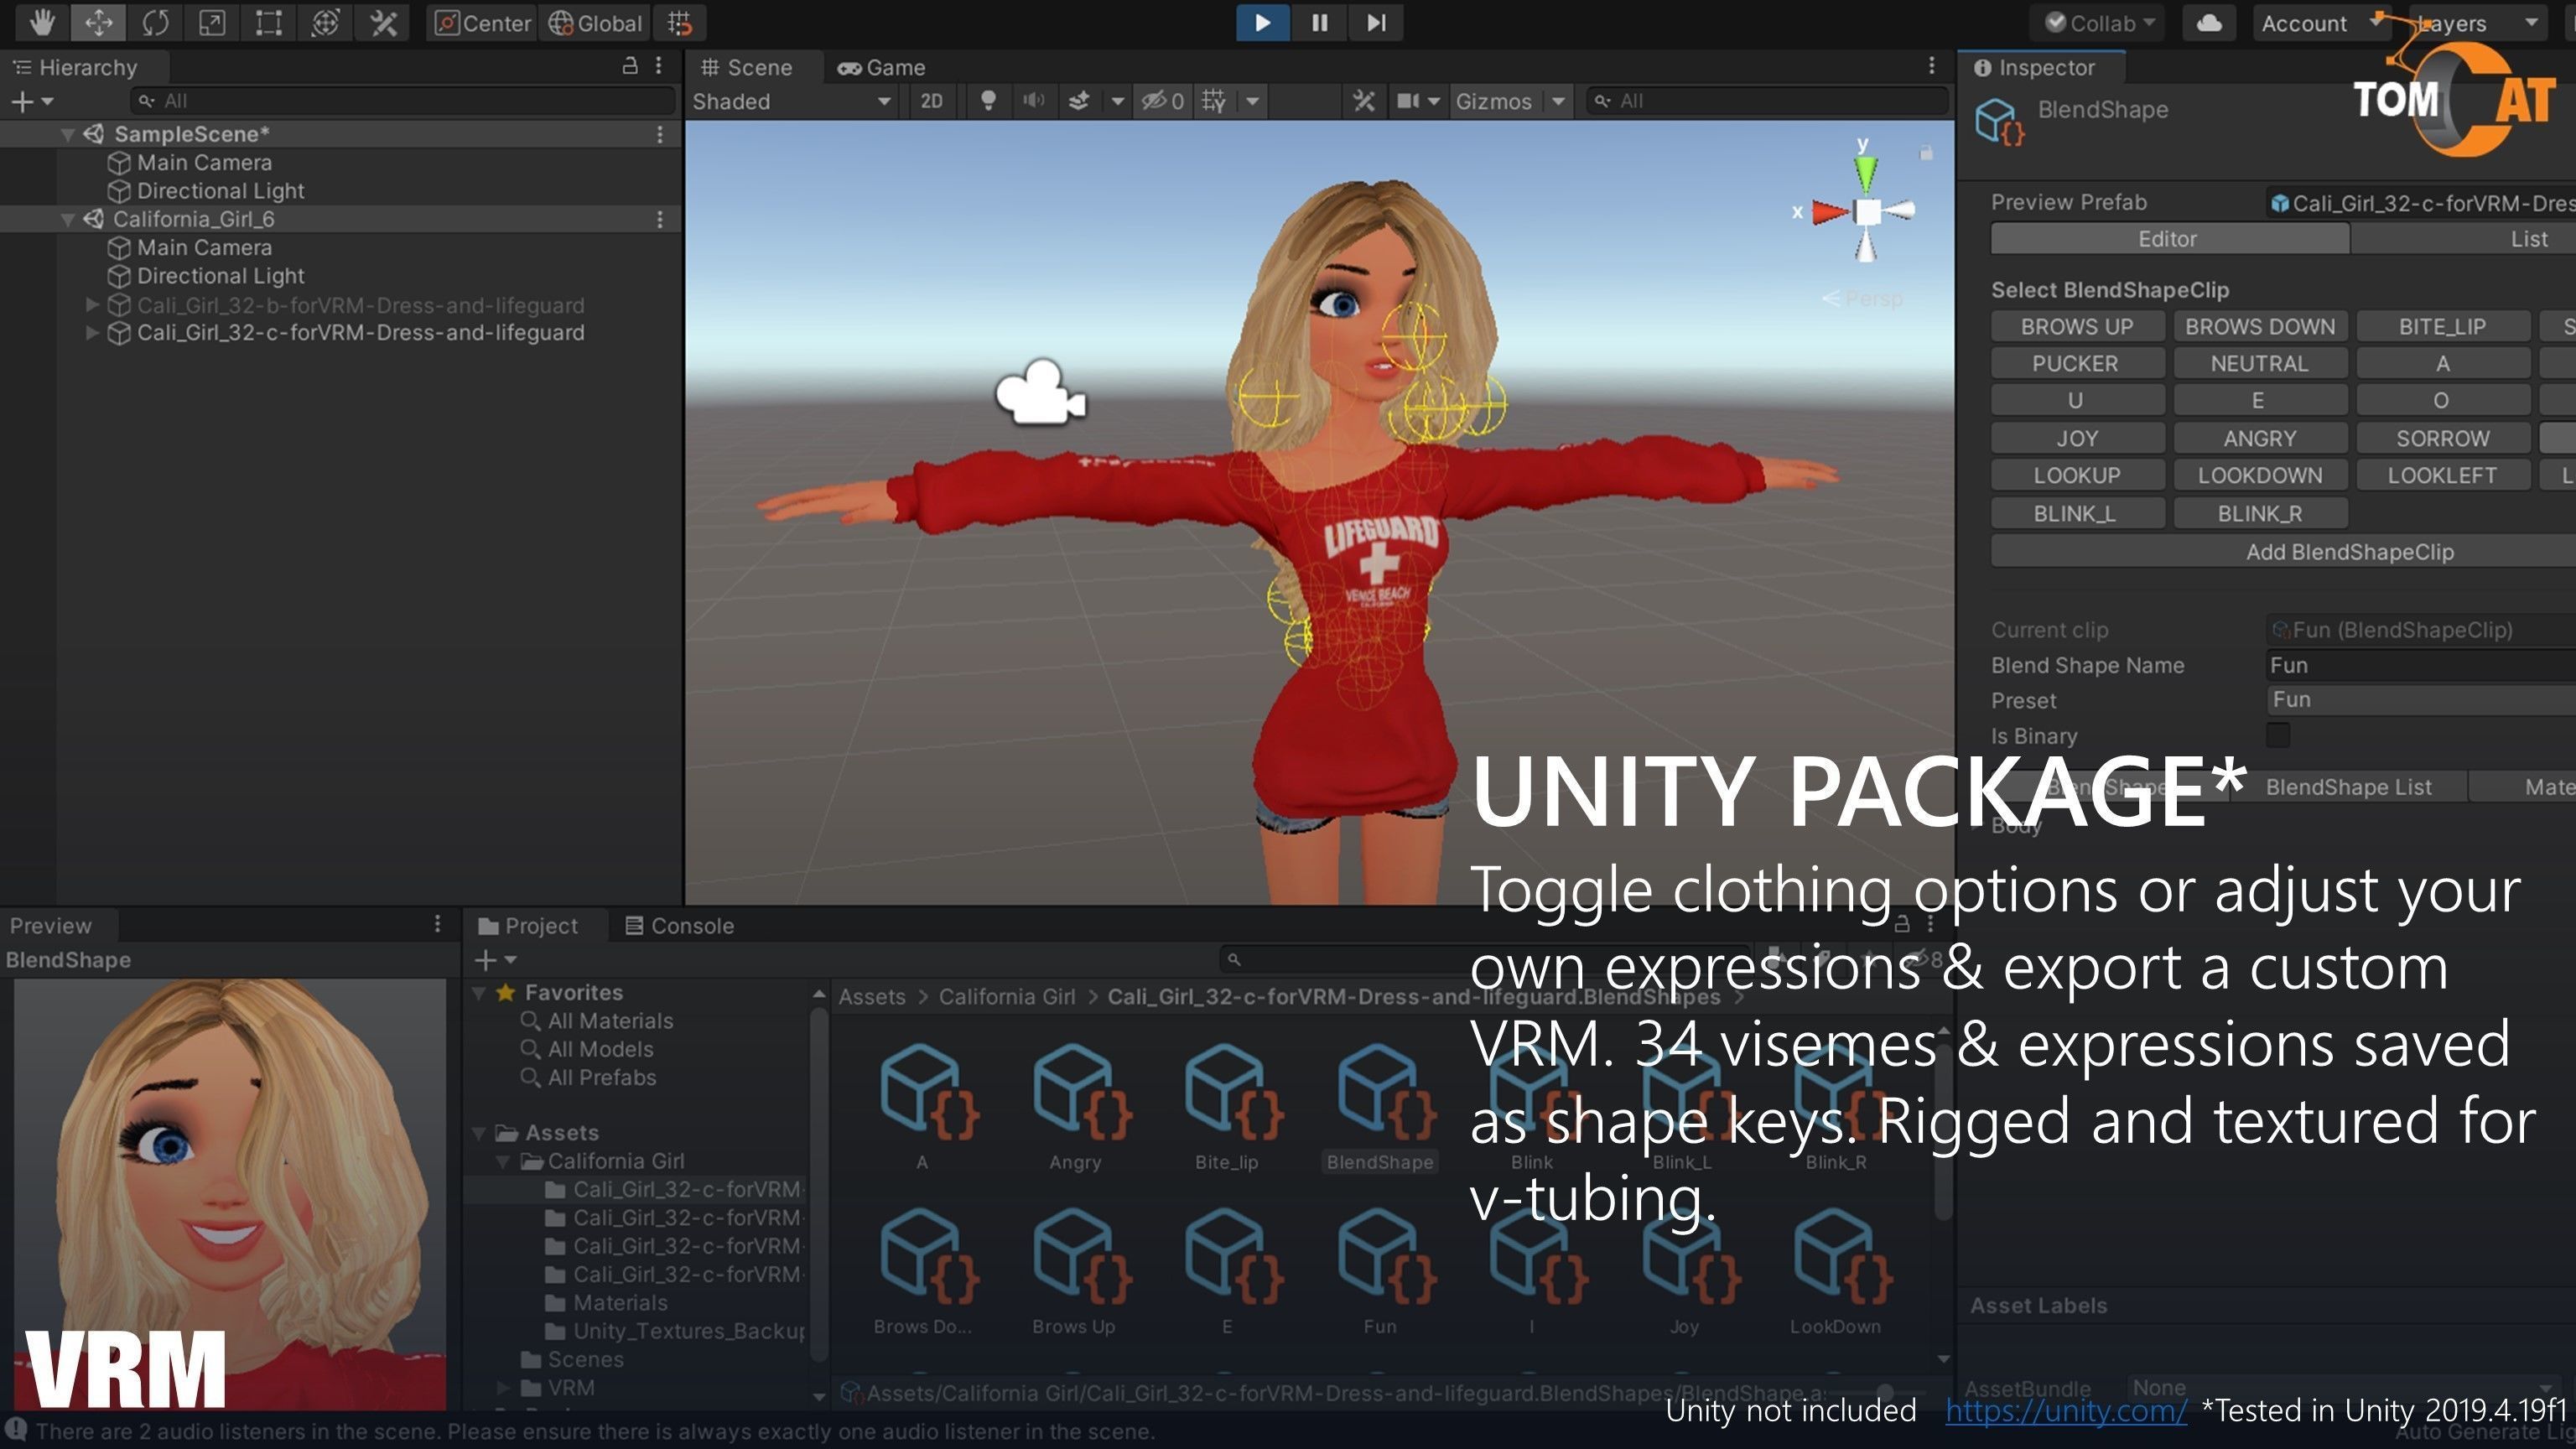This screenshot has width=2576, height=1449.
Task: Toggle the Gizmos button
Action: [1494, 101]
